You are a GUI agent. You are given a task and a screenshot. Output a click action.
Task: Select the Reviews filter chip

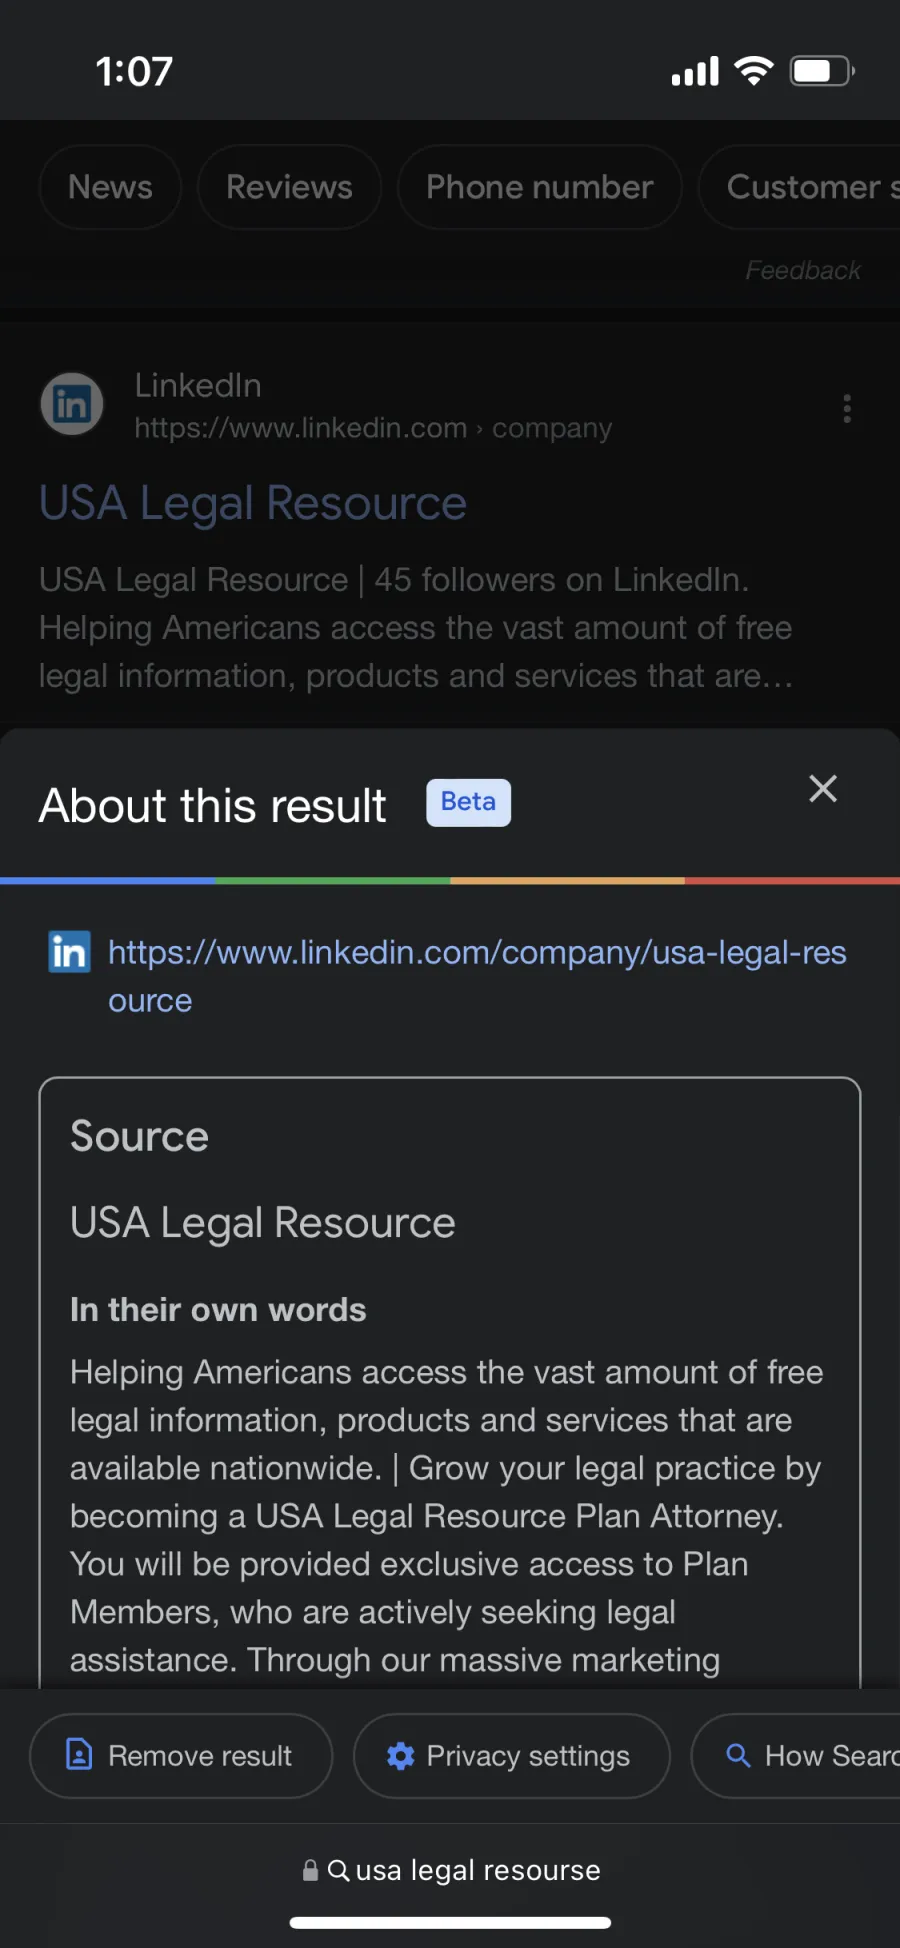coord(289,187)
